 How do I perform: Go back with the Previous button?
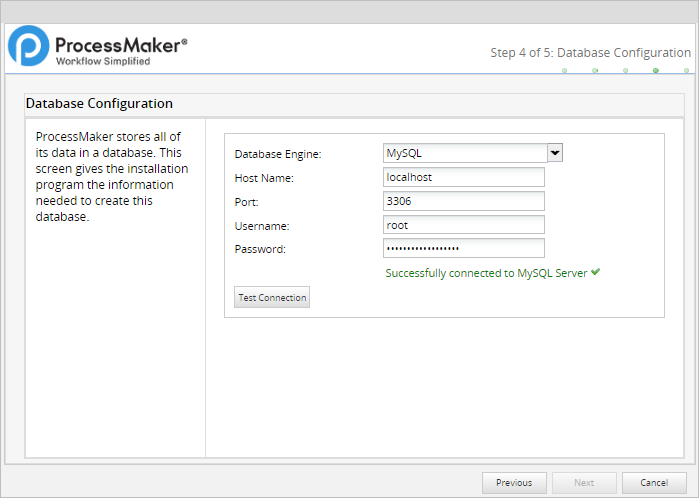pos(514,482)
